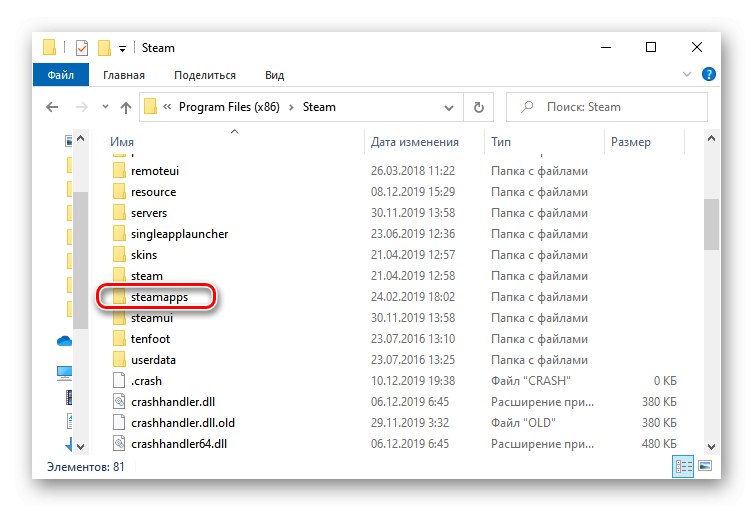
Task: Expand the ribbon with the chevron
Action: coord(687,74)
